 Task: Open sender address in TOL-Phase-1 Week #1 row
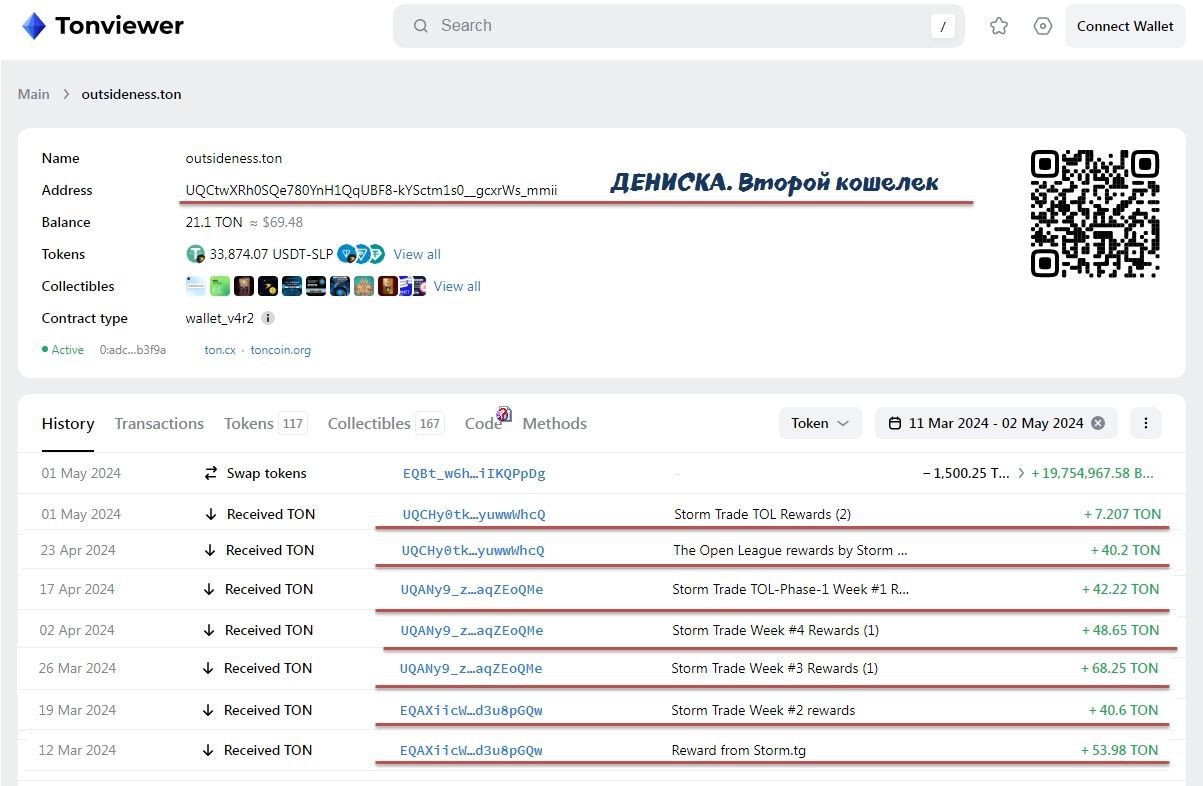click(472, 589)
